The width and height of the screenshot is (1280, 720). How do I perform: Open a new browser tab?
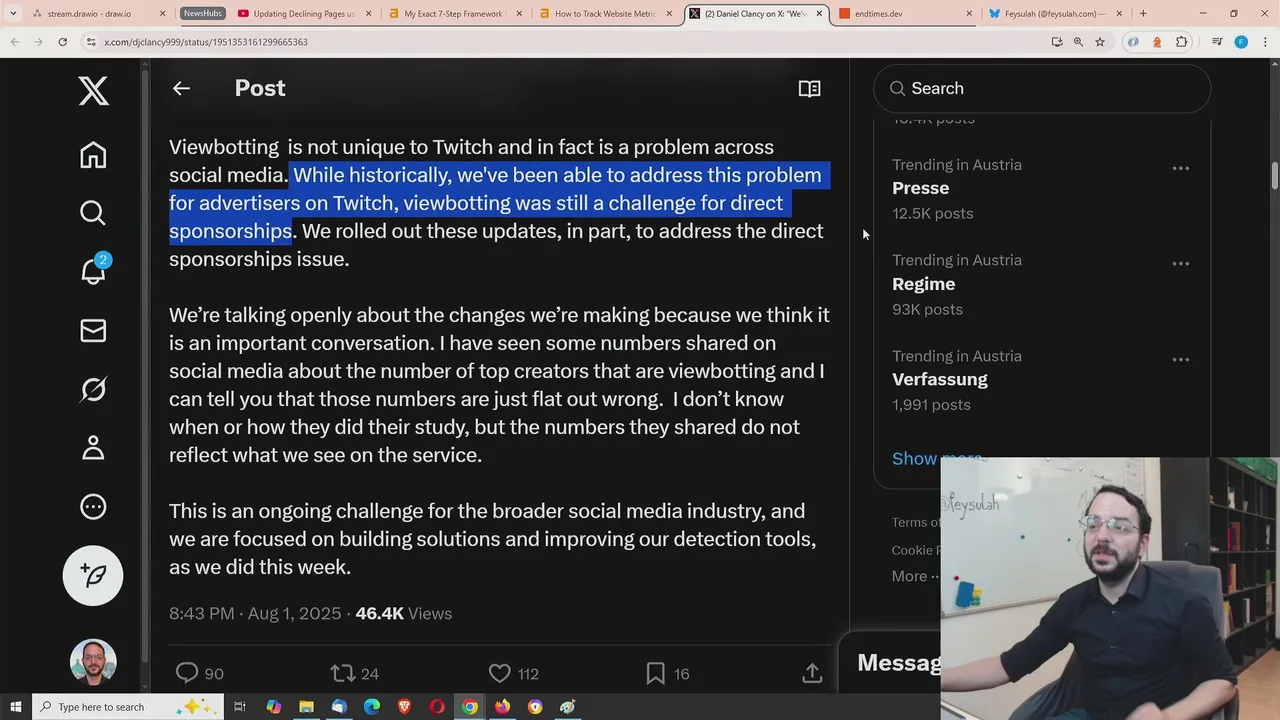[1143, 14]
